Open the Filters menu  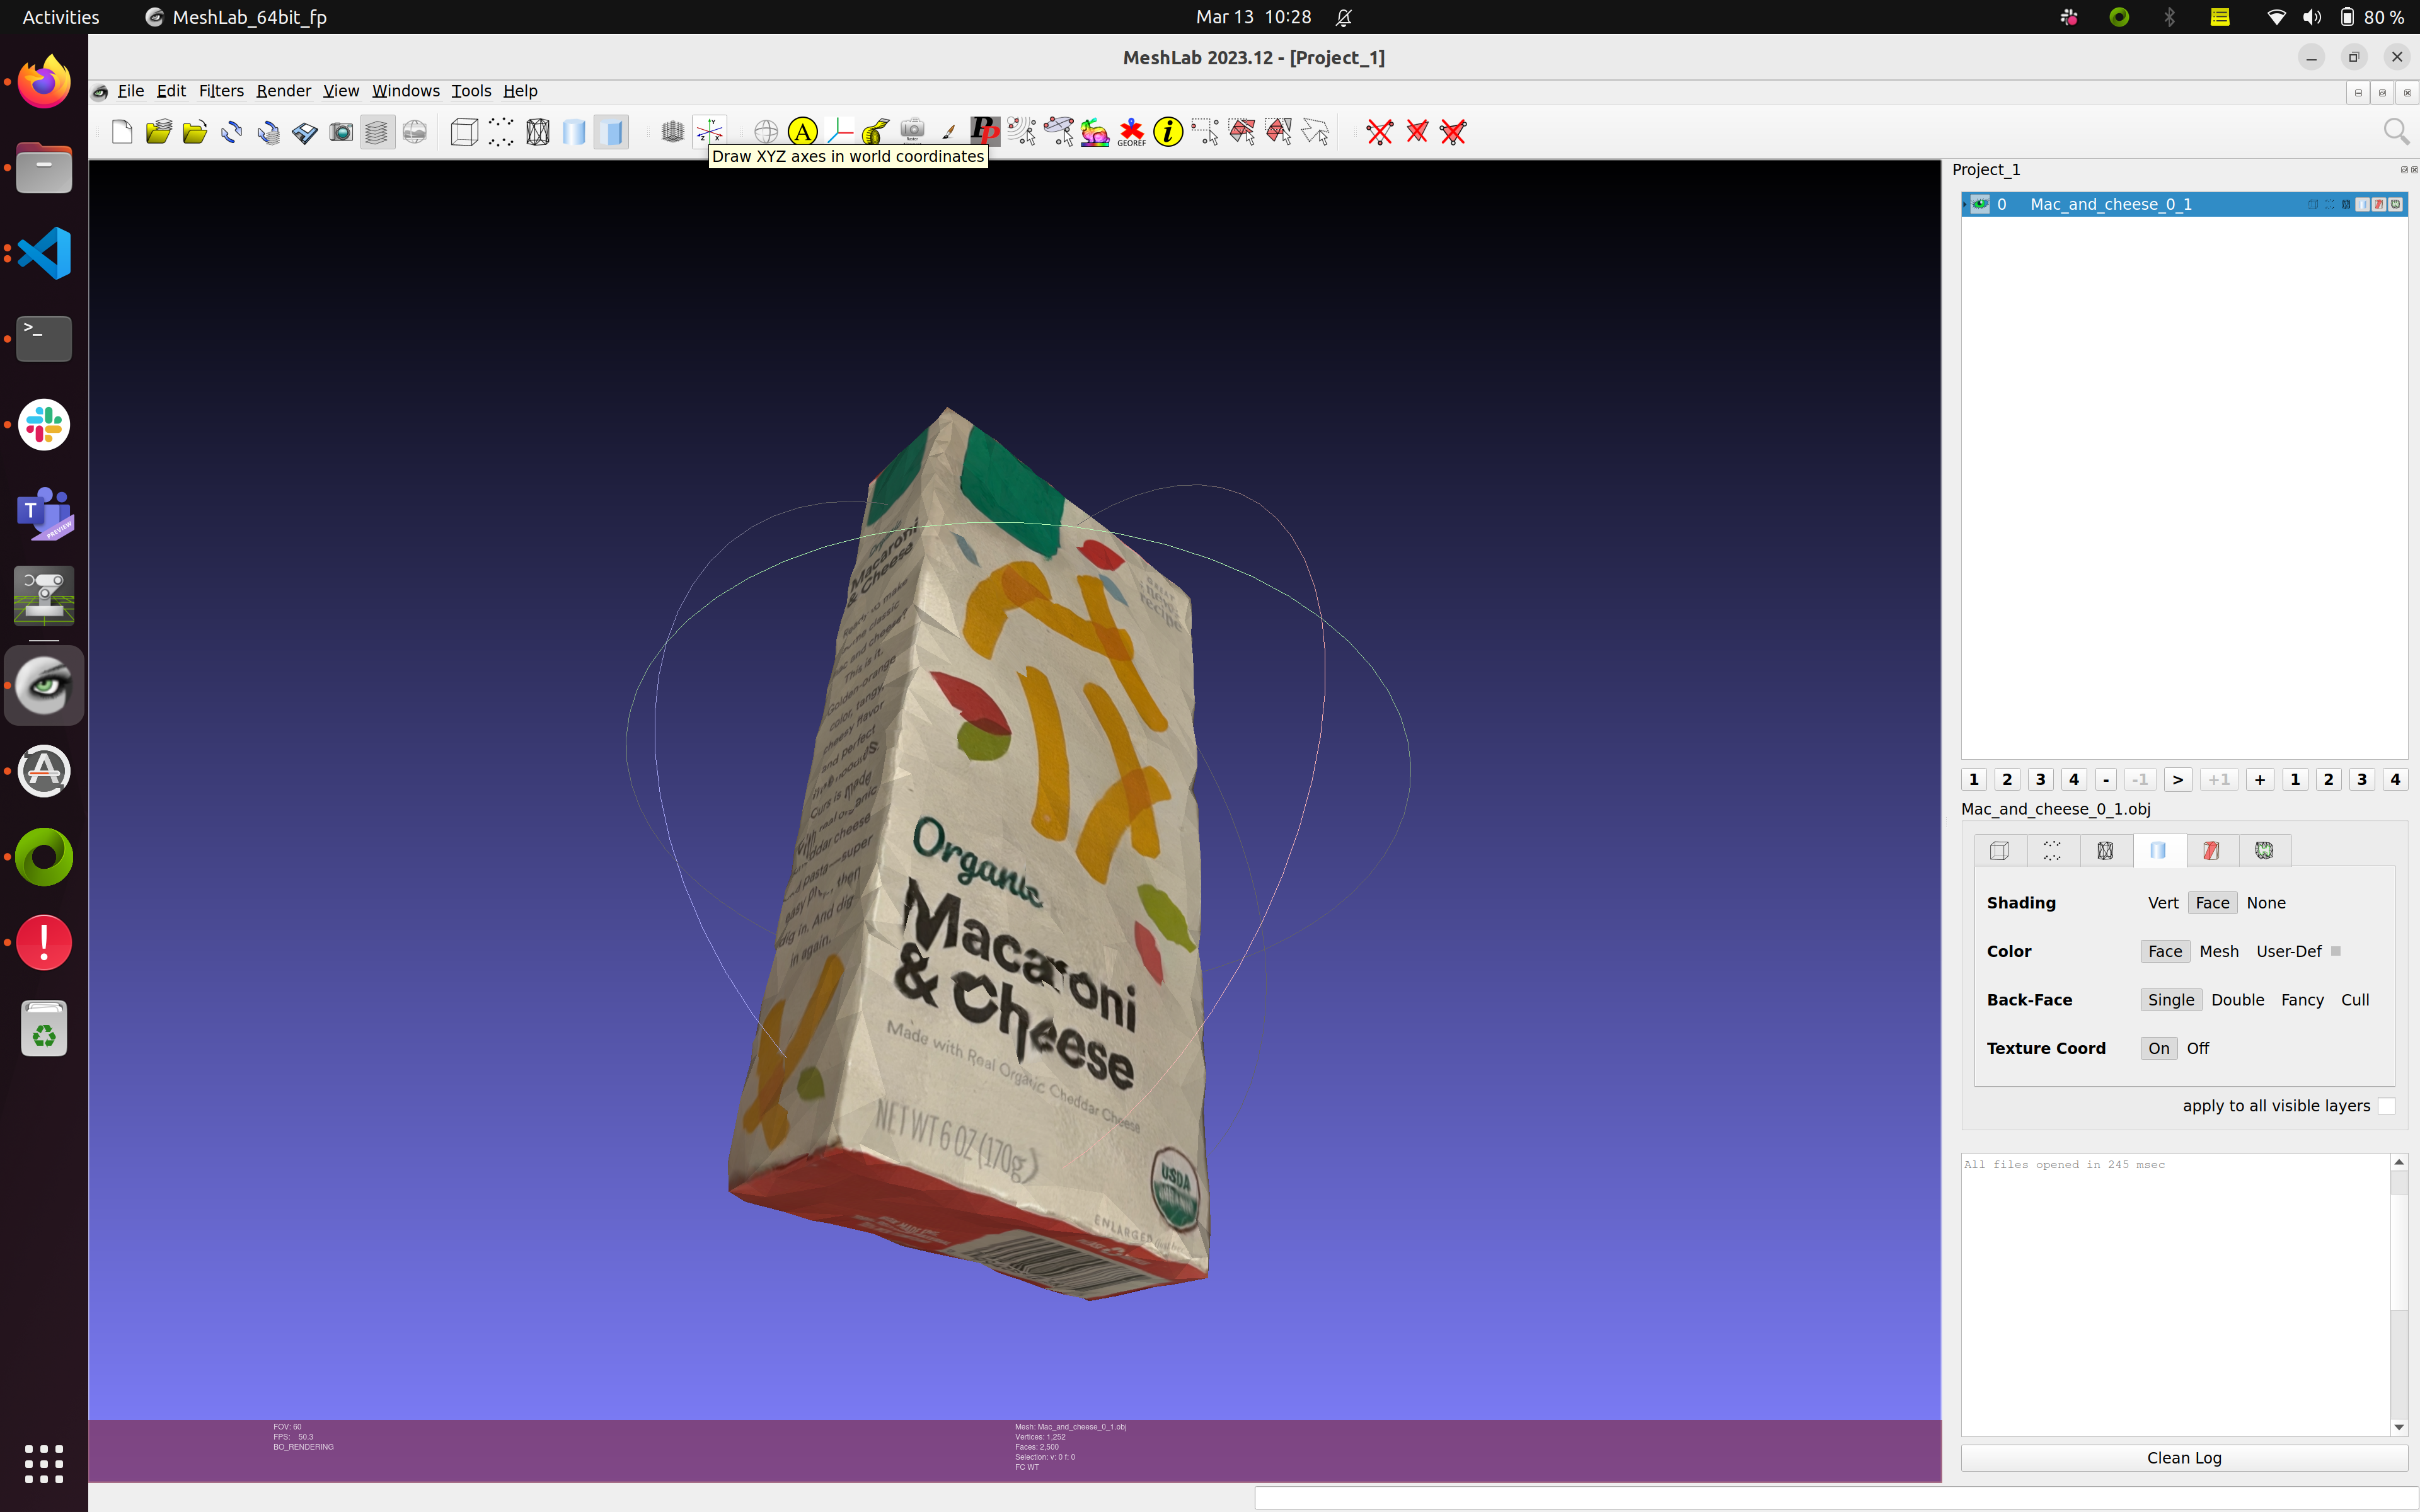click(x=221, y=91)
